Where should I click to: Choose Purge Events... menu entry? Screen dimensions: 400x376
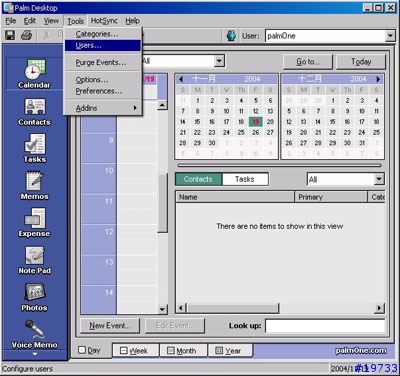point(103,63)
